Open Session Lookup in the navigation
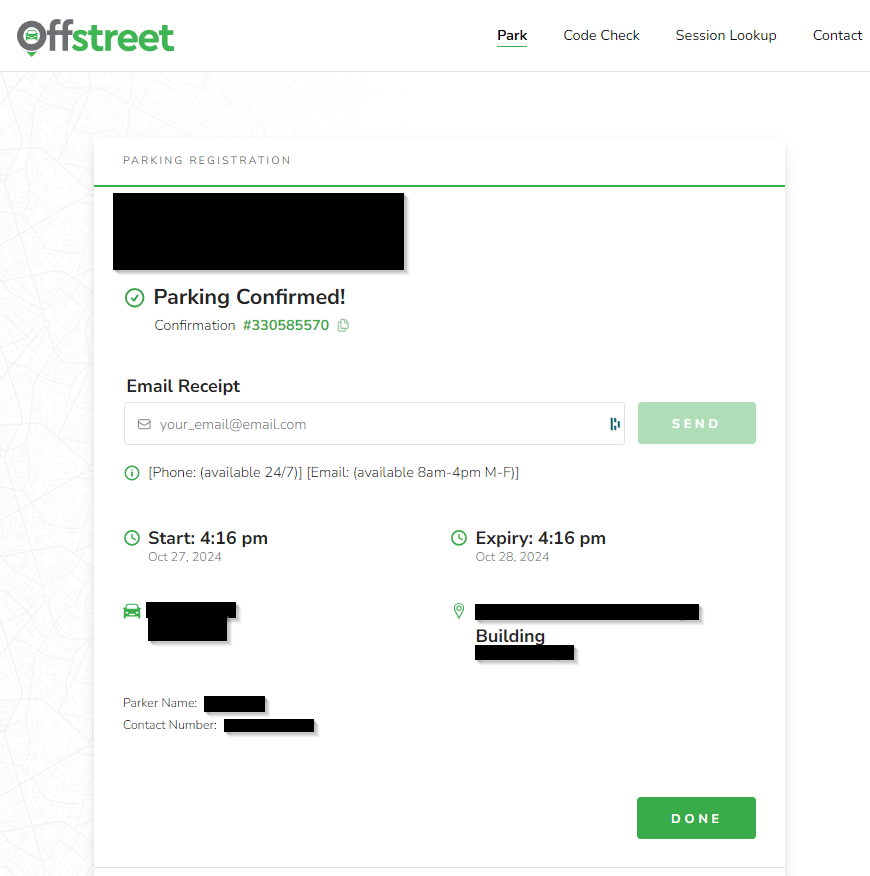The image size is (870, 876). [x=726, y=35]
